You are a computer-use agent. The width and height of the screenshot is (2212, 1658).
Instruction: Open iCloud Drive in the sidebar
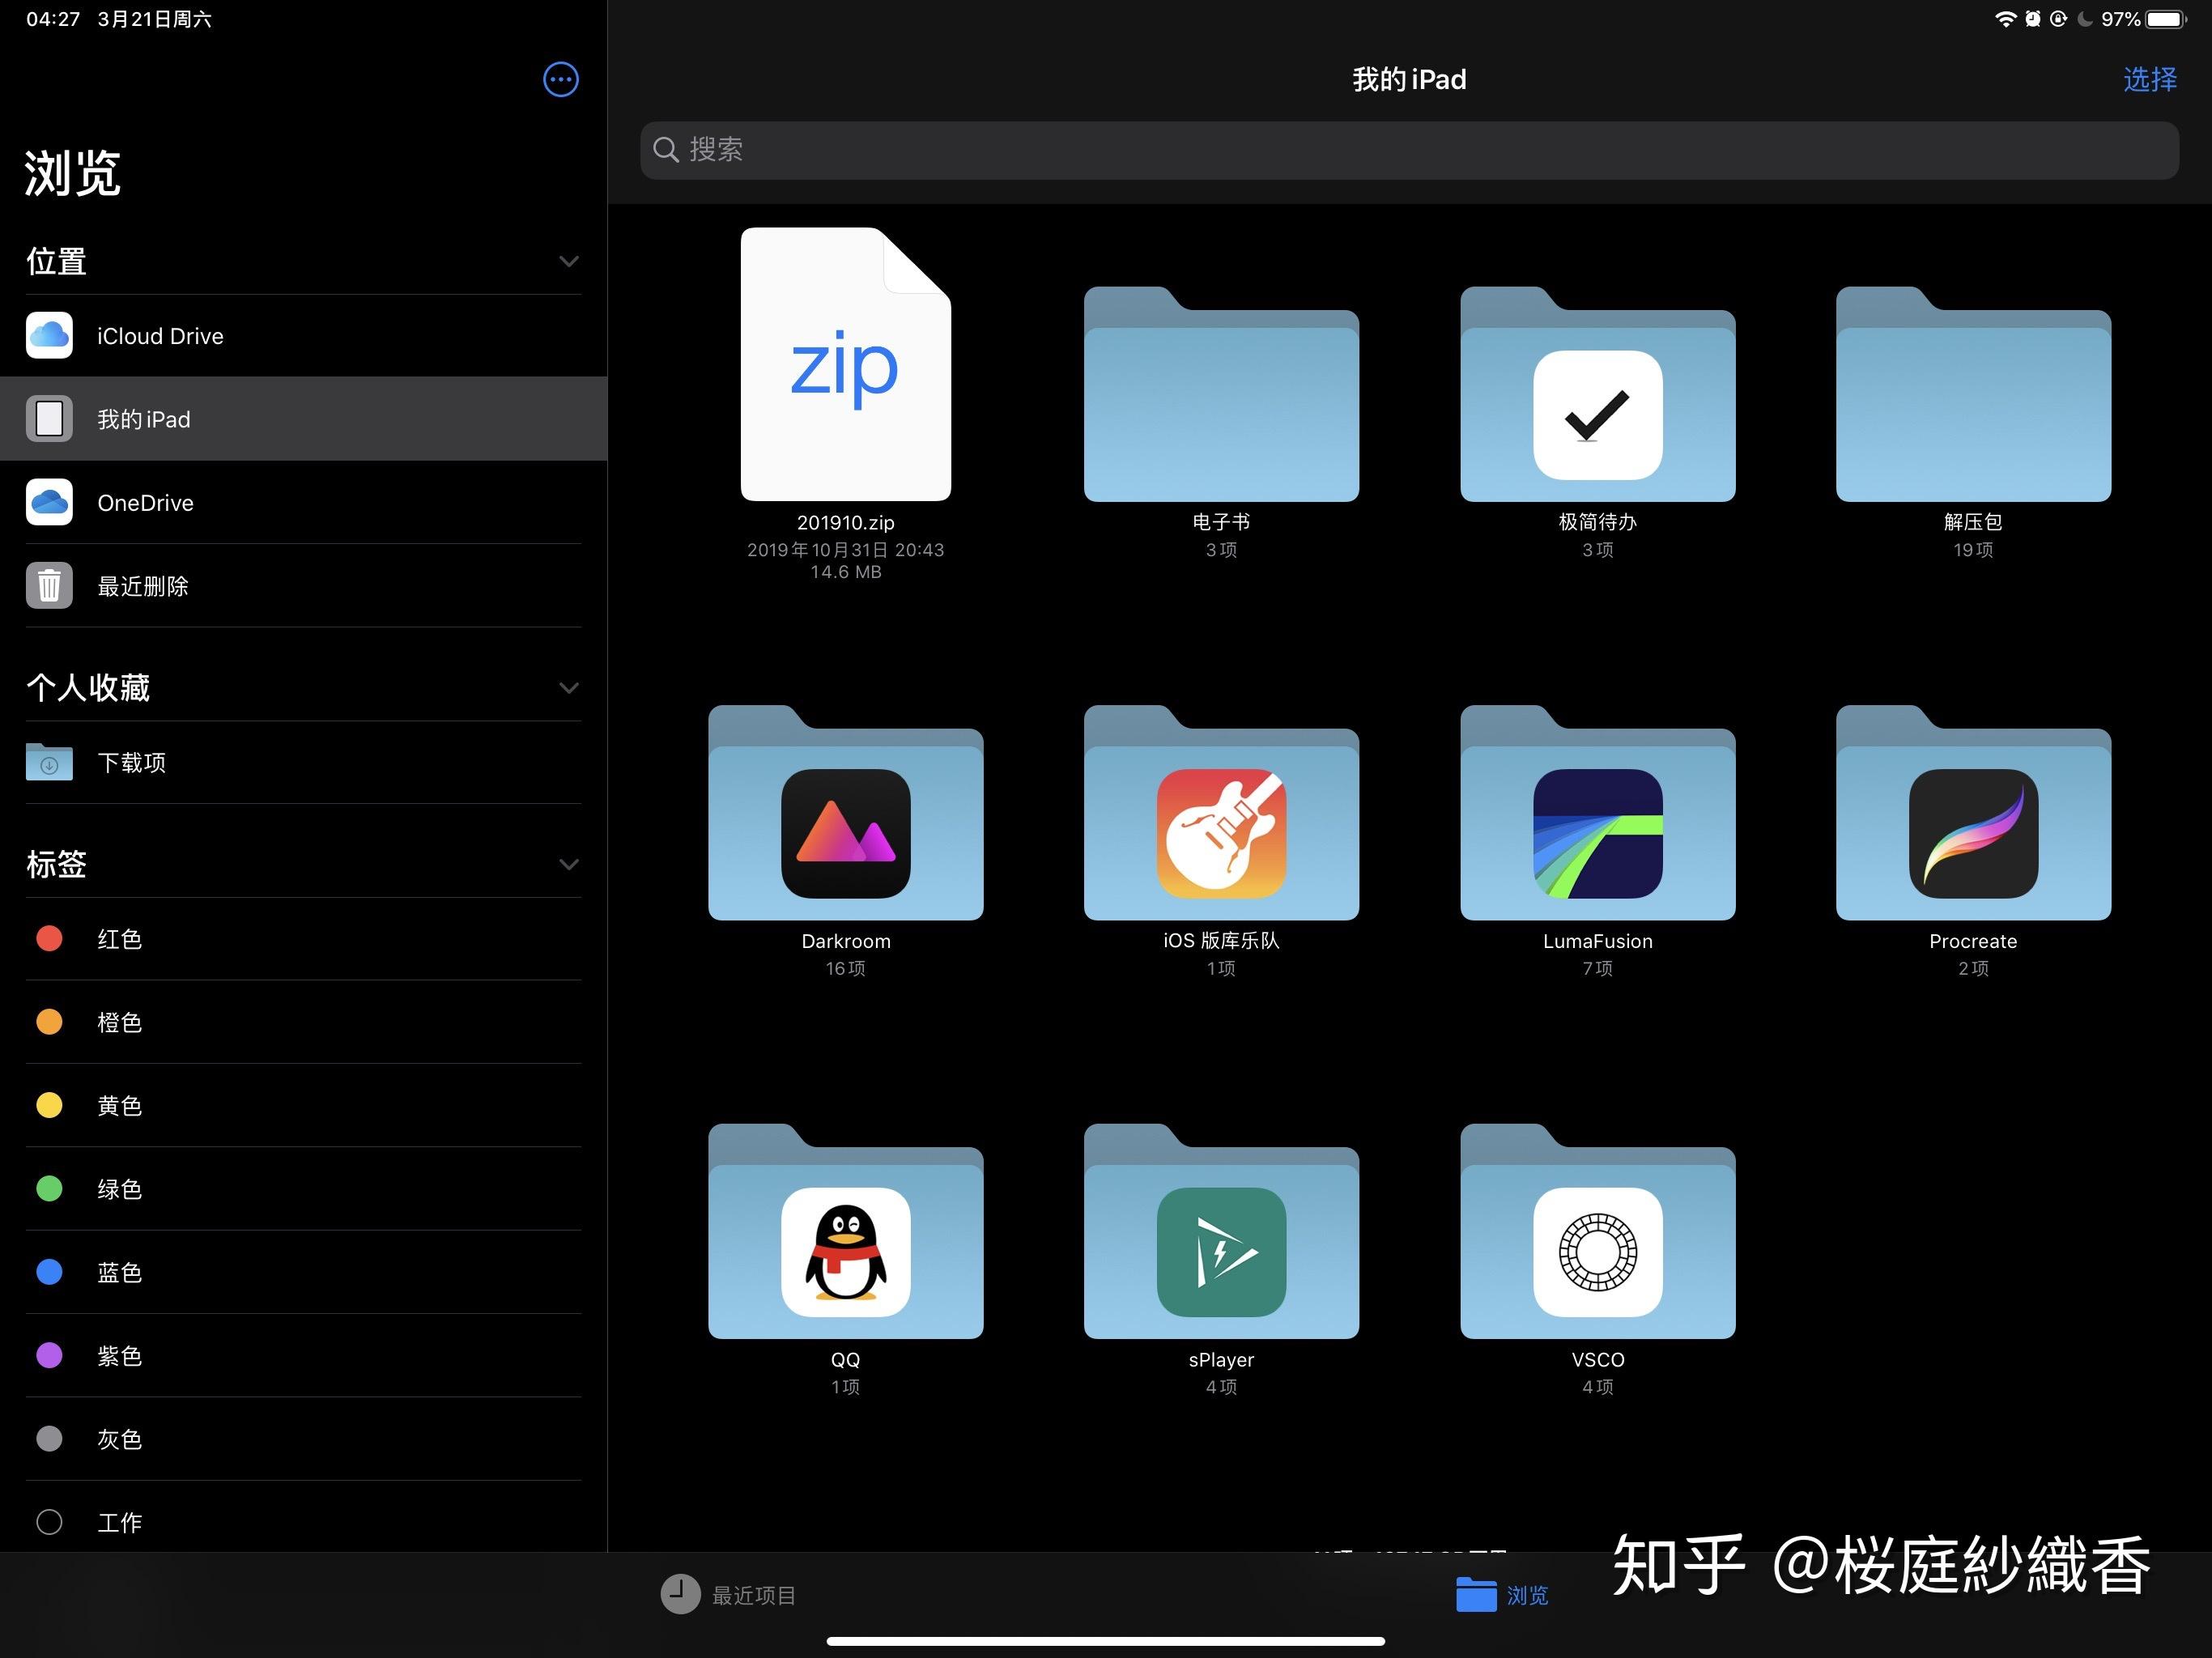point(160,336)
